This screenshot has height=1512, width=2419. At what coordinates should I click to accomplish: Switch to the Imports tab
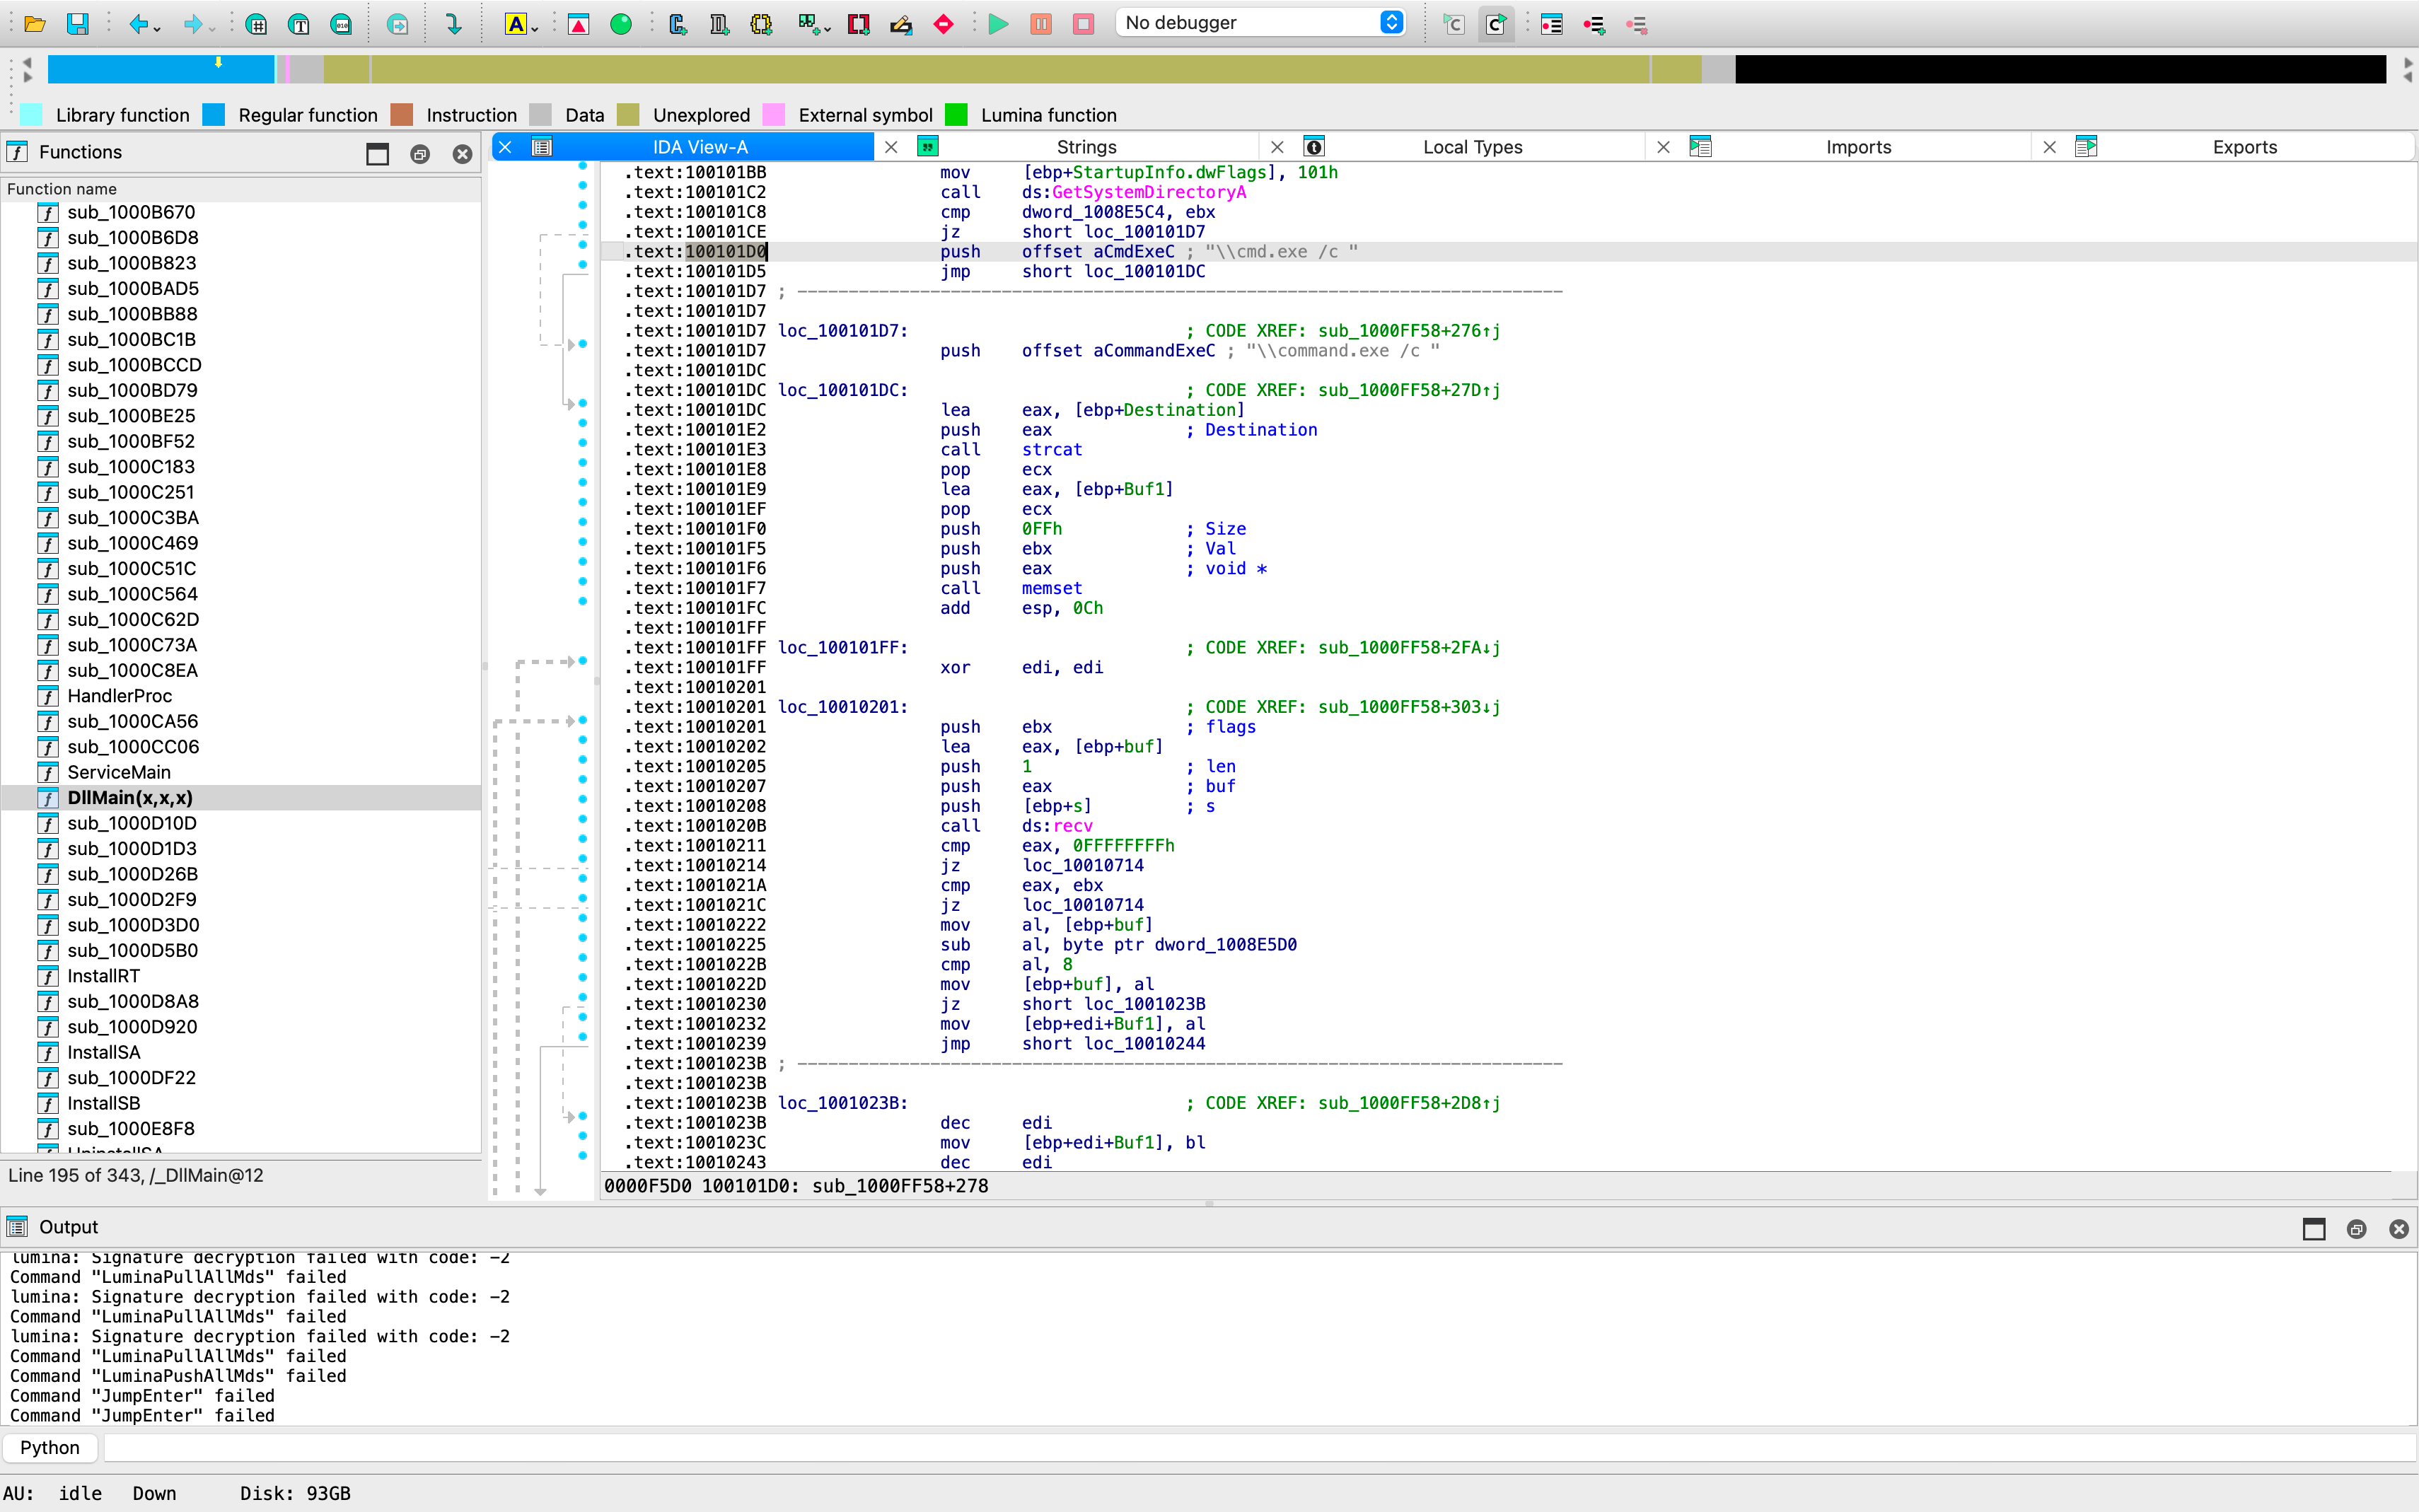coord(1858,147)
